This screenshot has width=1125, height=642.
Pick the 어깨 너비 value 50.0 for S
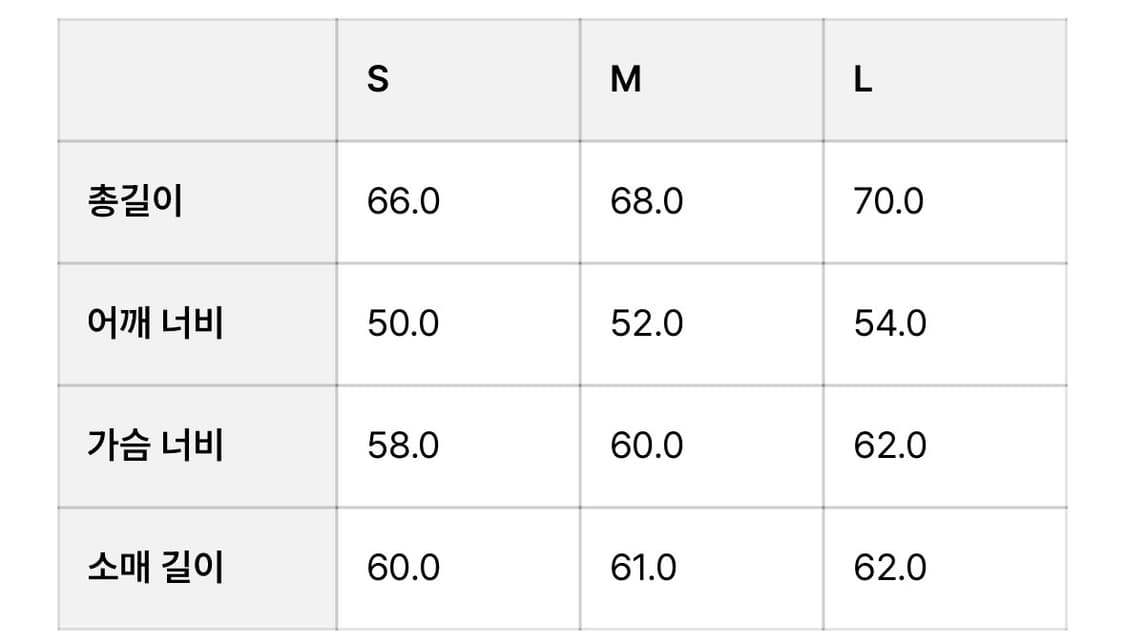click(403, 324)
